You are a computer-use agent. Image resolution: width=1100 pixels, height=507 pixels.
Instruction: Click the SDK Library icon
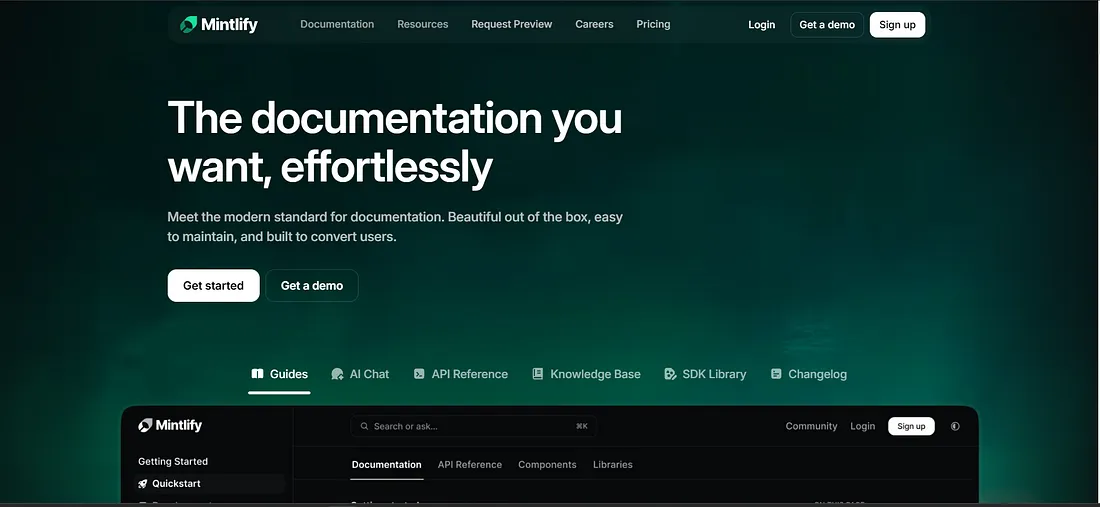click(670, 374)
